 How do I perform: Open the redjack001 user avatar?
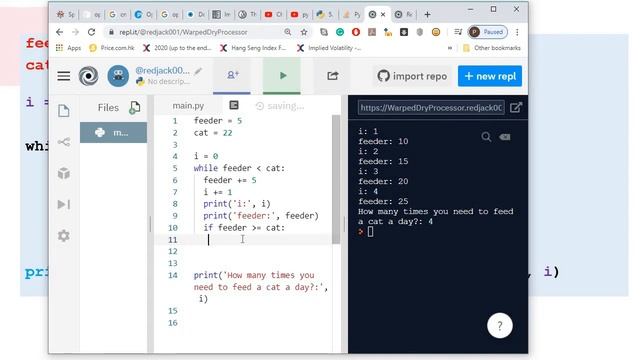pyautogui.click(x=118, y=76)
